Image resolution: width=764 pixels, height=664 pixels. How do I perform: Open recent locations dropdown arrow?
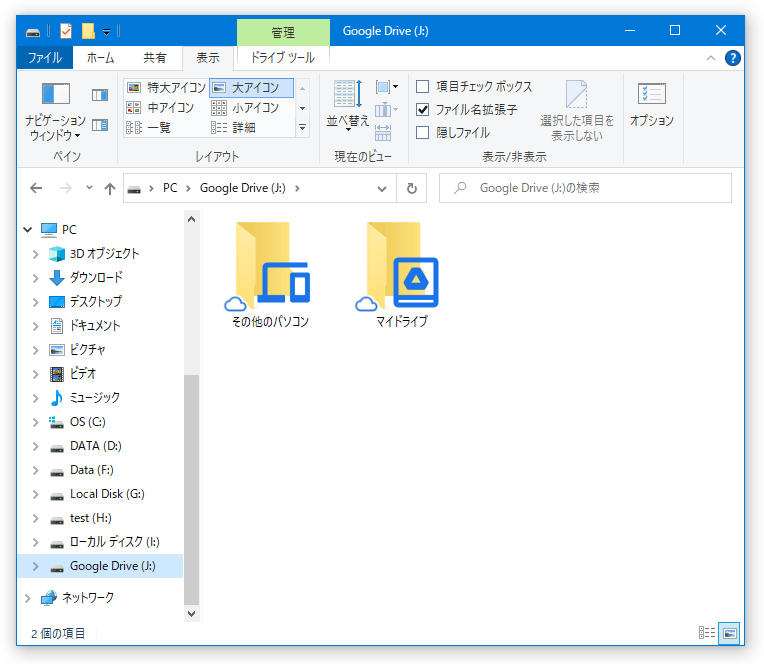(x=89, y=188)
